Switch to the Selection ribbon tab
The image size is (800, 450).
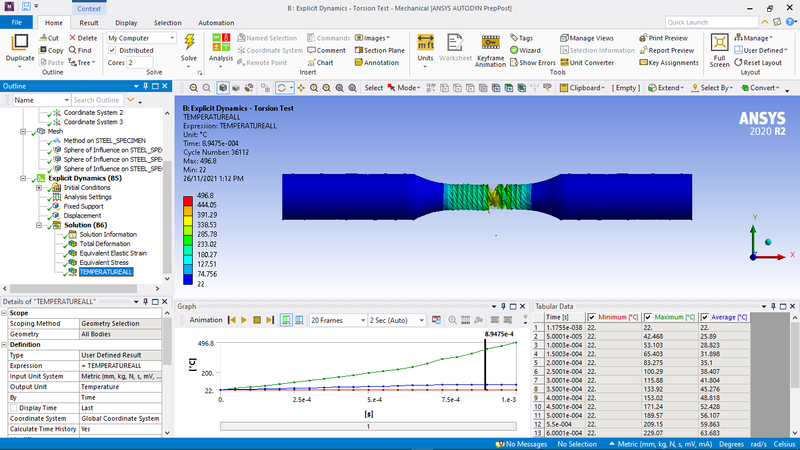[x=167, y=22]
